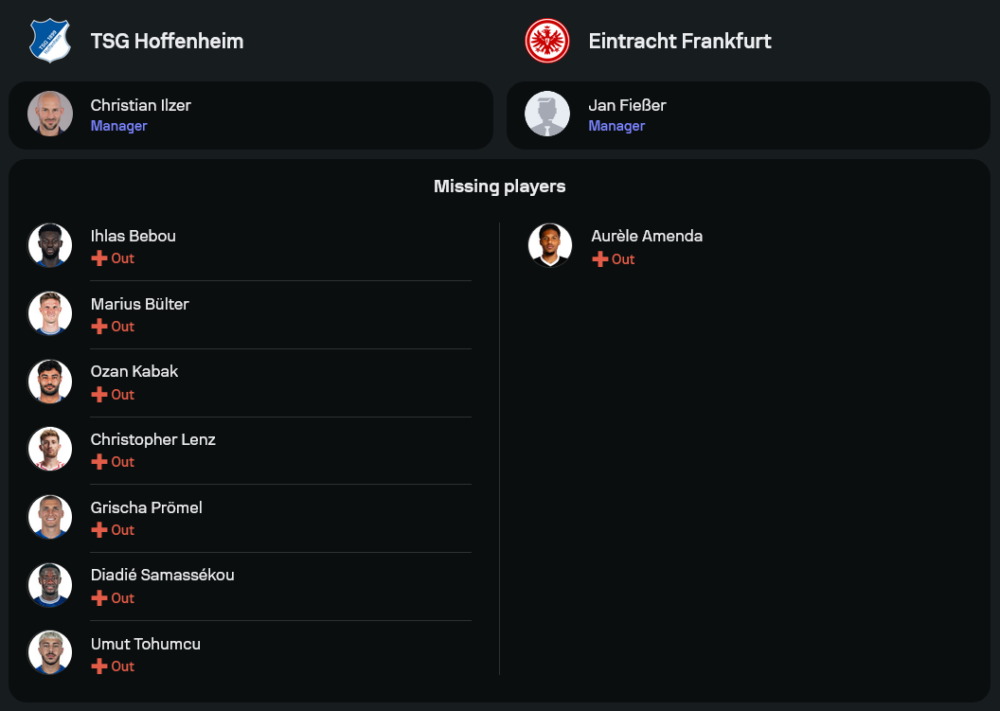
Task: Click the injury cross icon under Aurèle Amenda
Action: (x=600, y=259)
